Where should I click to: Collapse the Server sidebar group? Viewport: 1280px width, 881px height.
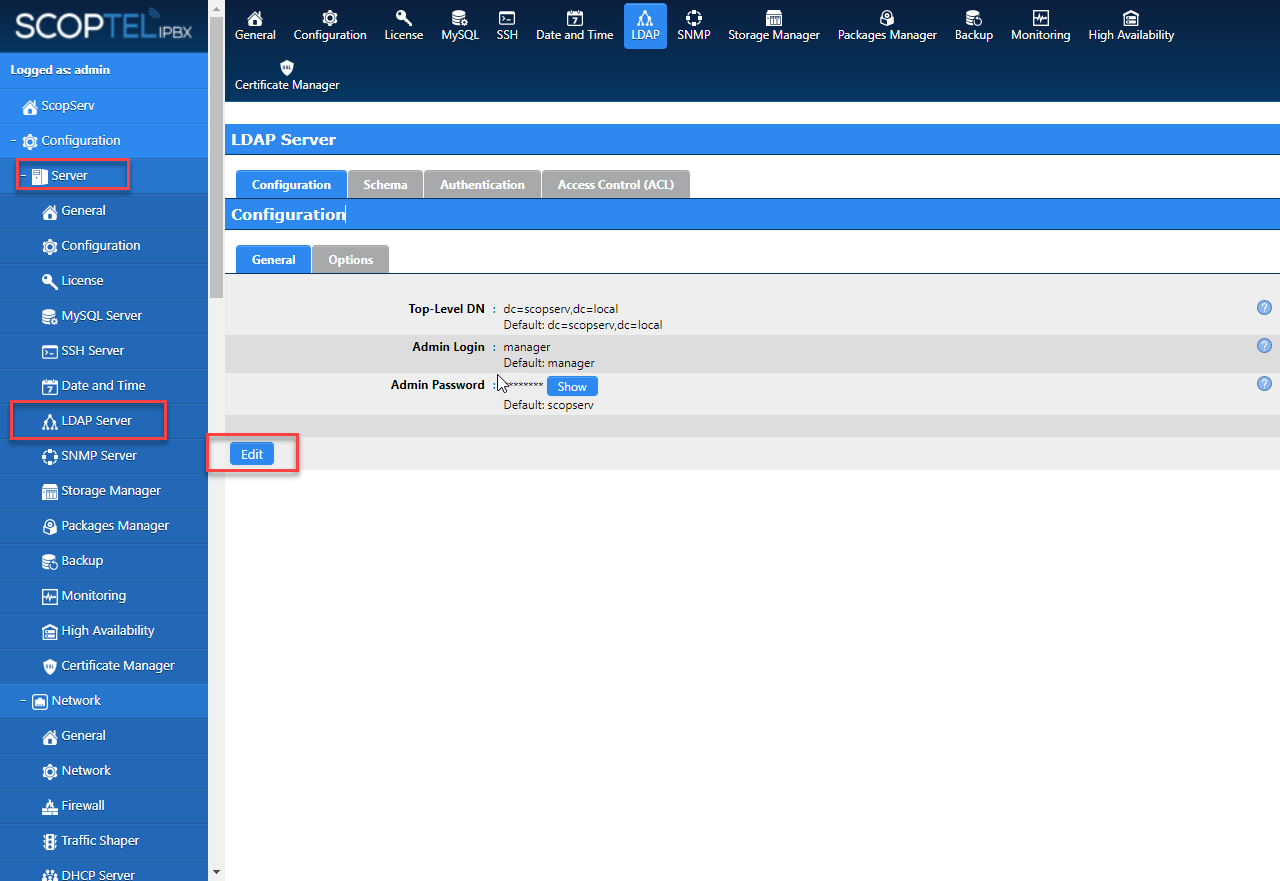point(23,176)
